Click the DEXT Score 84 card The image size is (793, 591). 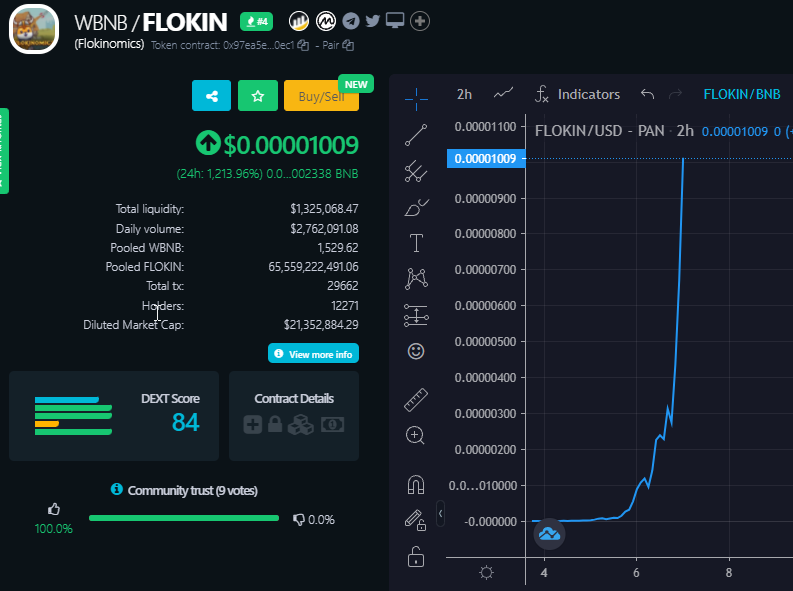click(x=114, y=416)
